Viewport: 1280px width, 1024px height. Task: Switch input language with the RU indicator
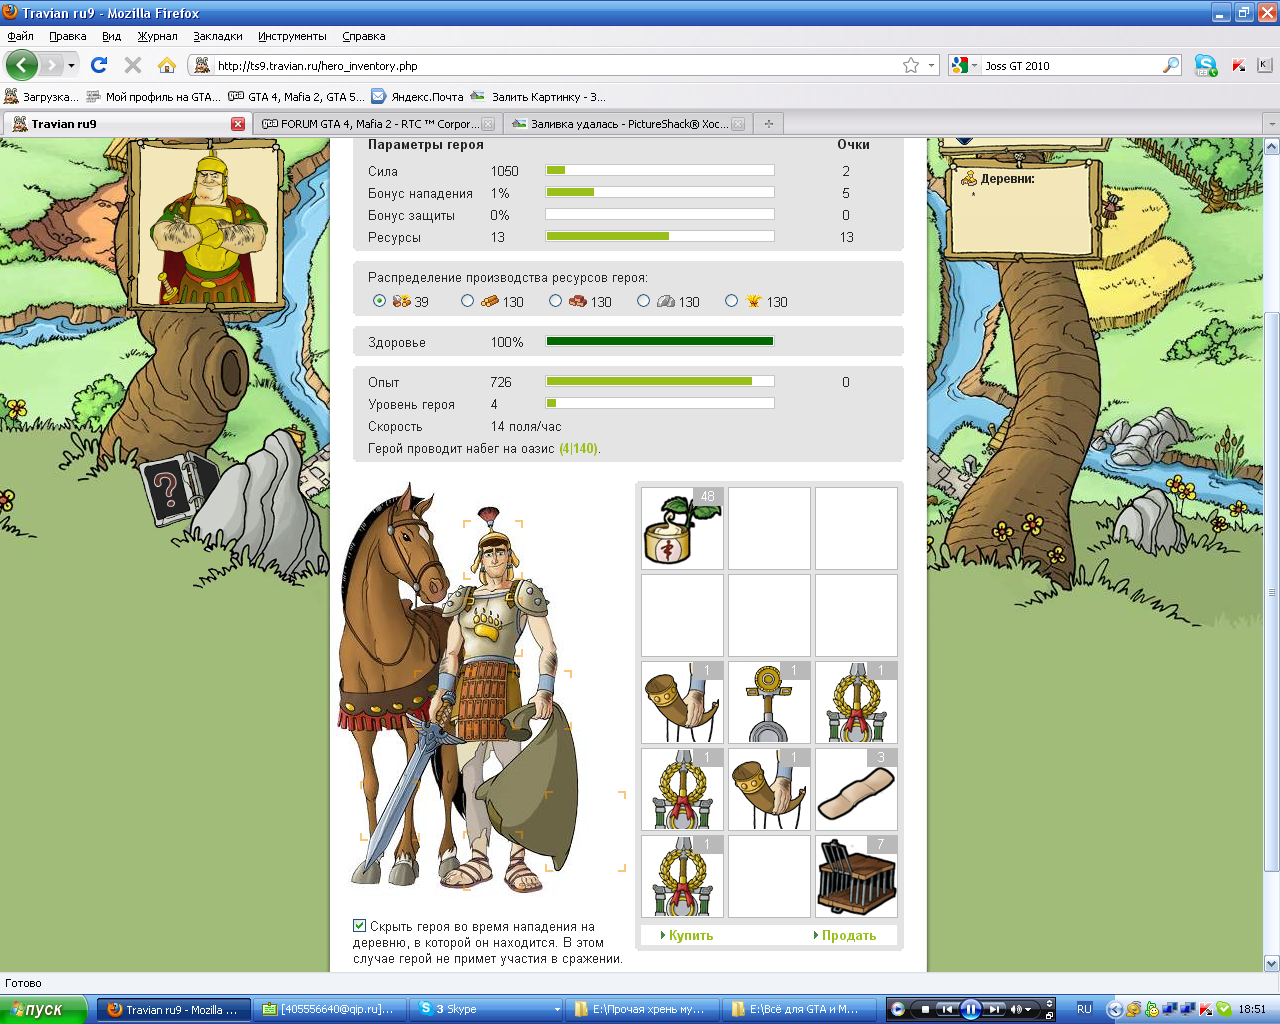1084,1009
